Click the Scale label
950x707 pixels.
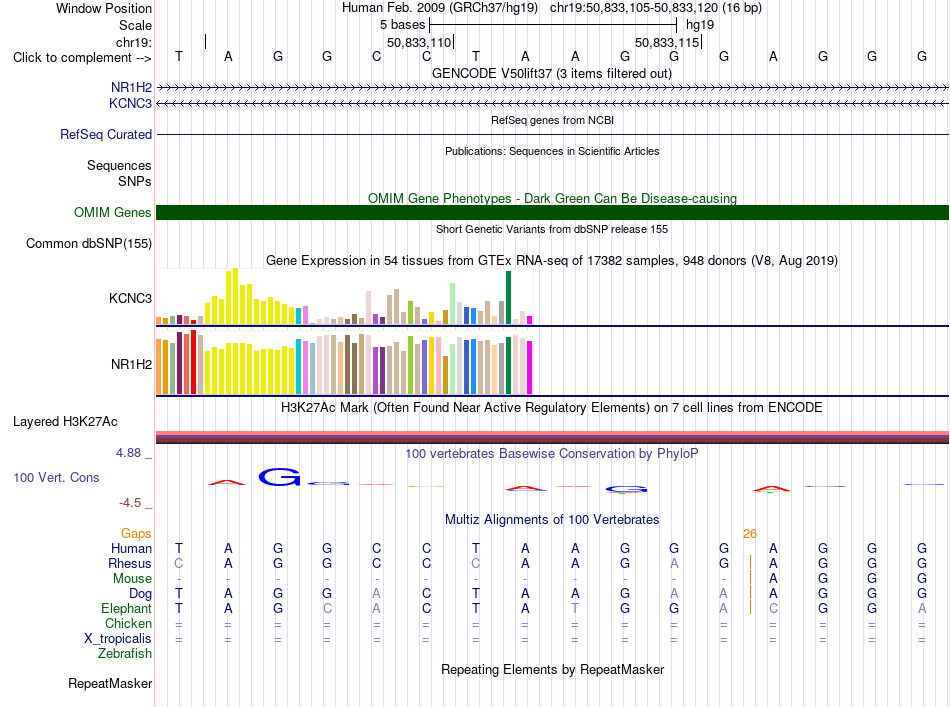[135, 25]
